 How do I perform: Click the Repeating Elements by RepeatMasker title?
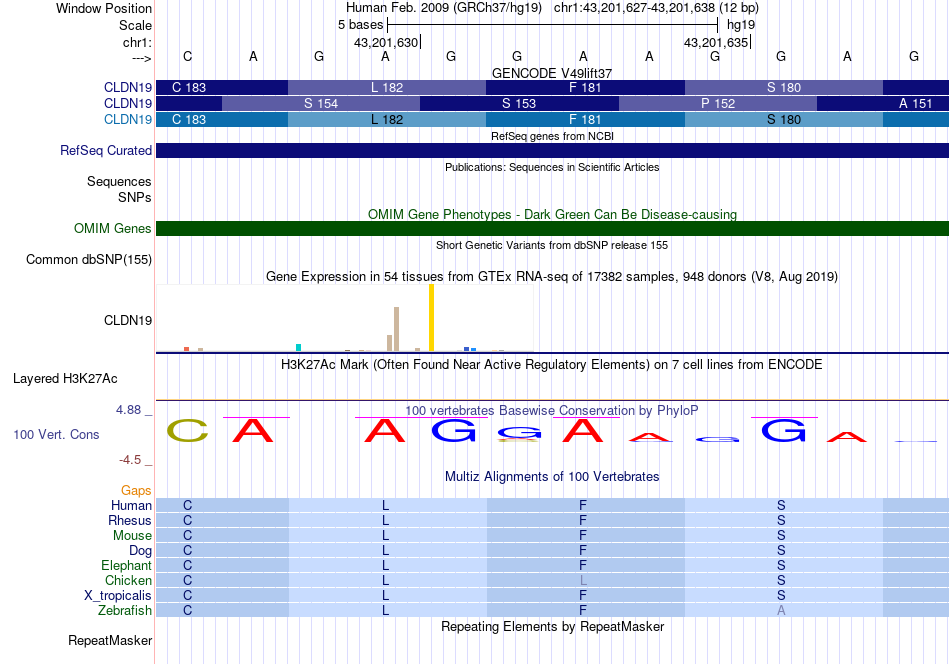pyautogui.click(x=552, y=626)
